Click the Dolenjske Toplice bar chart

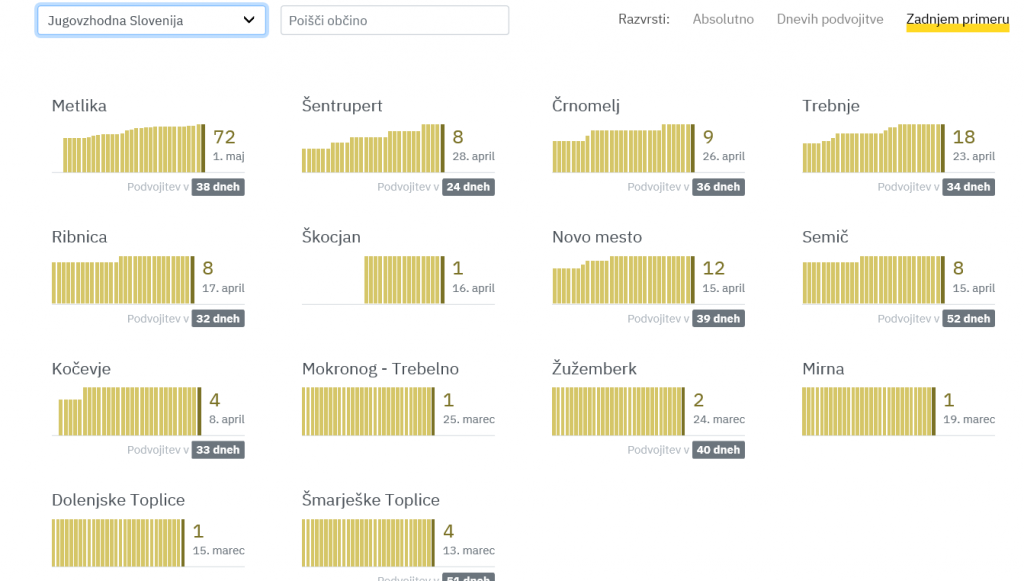click(x=118, y=543)
